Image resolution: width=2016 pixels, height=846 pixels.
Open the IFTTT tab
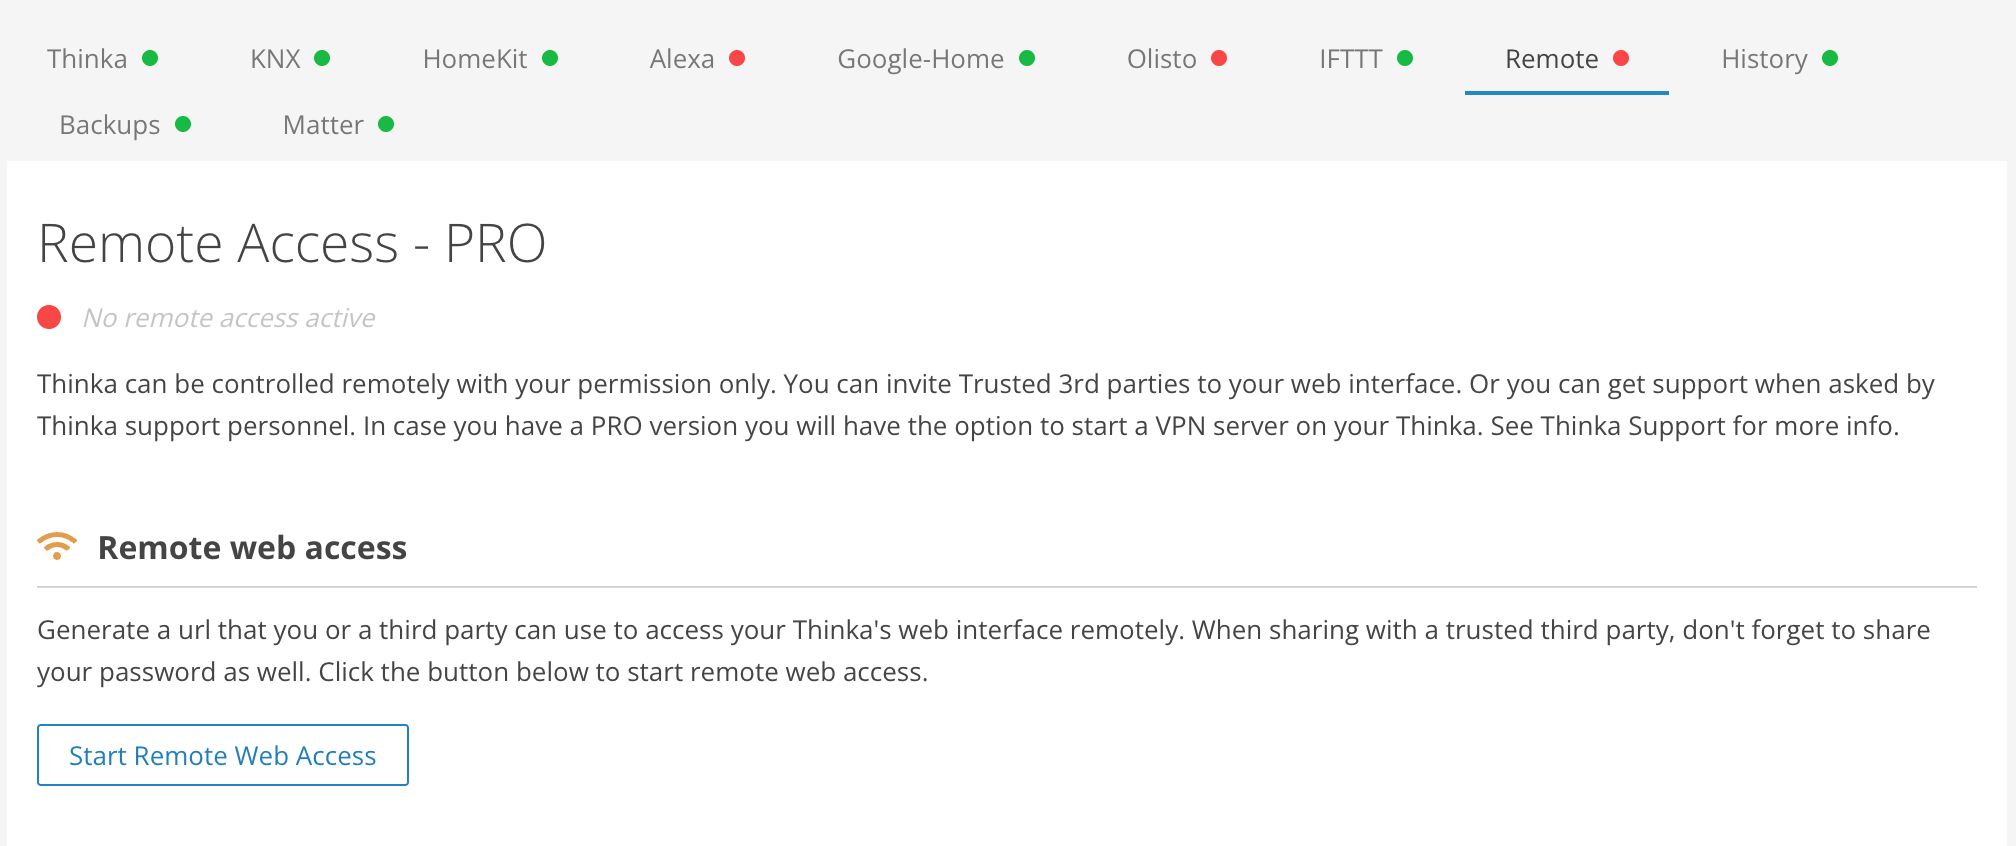1350,59
